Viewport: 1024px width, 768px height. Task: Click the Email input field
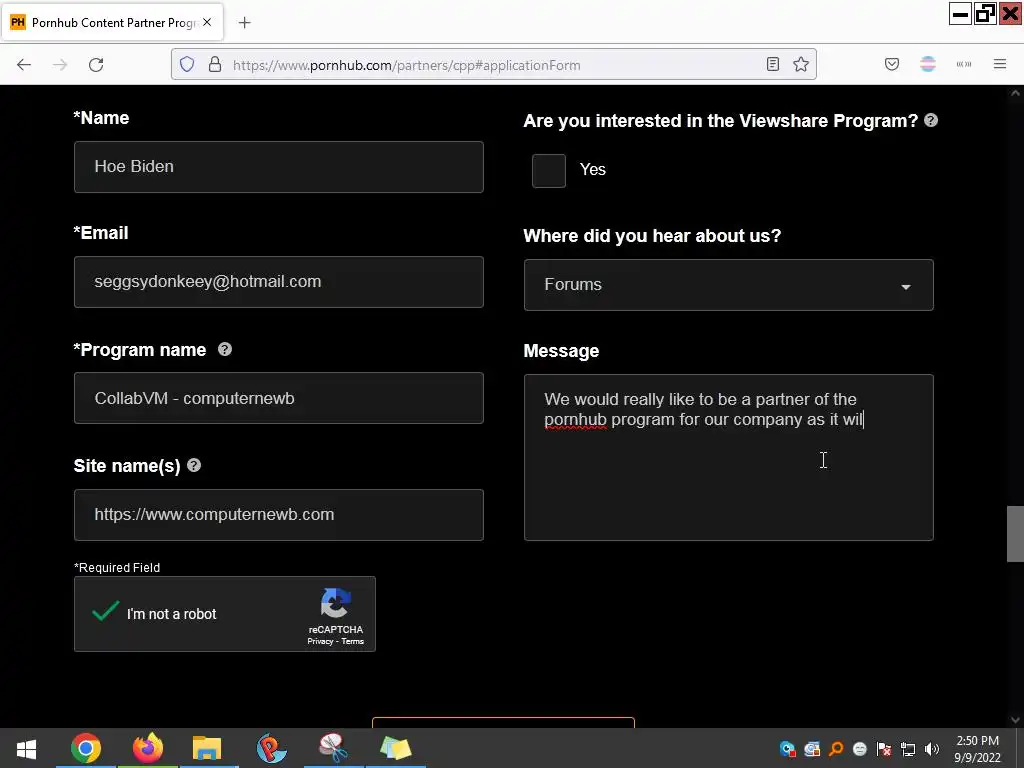279,282
